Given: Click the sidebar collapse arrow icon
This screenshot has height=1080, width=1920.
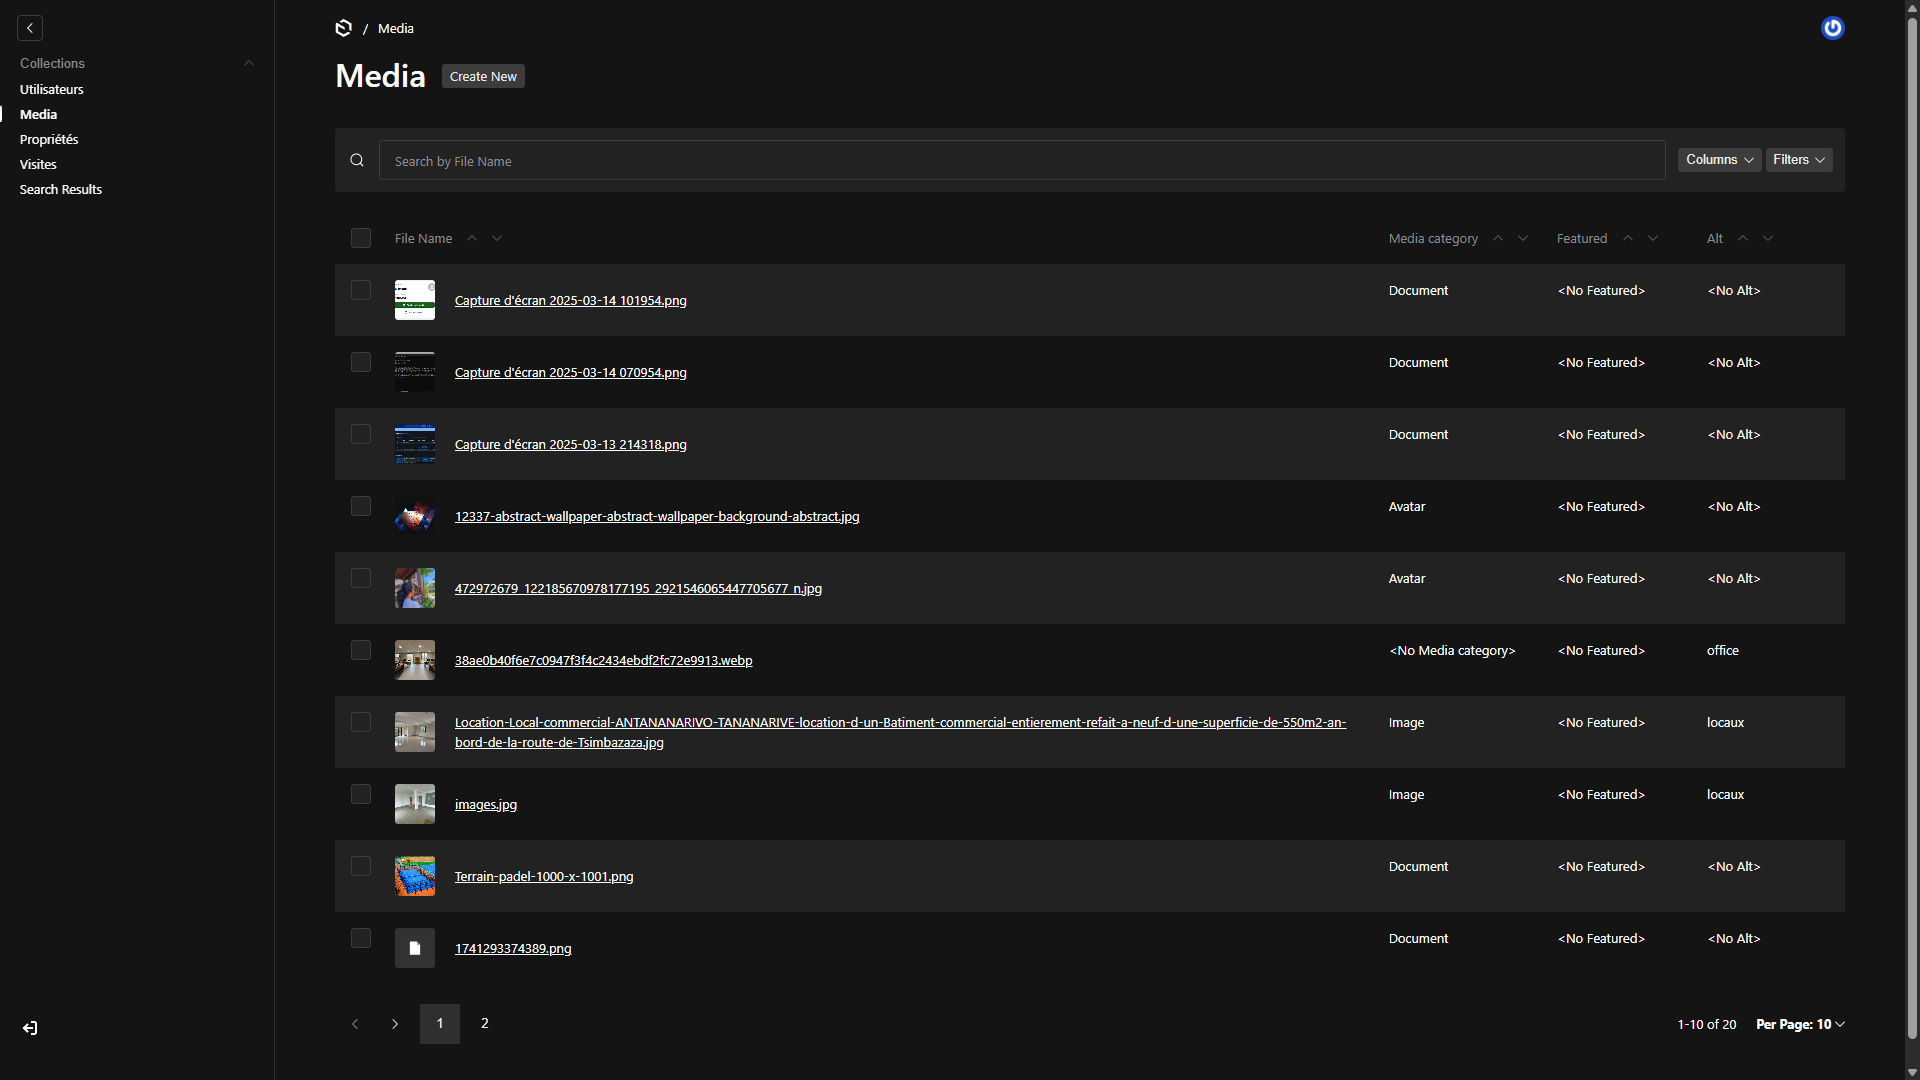Looking at the screenshot, I should pyautogui.click(x=30, y=28).
